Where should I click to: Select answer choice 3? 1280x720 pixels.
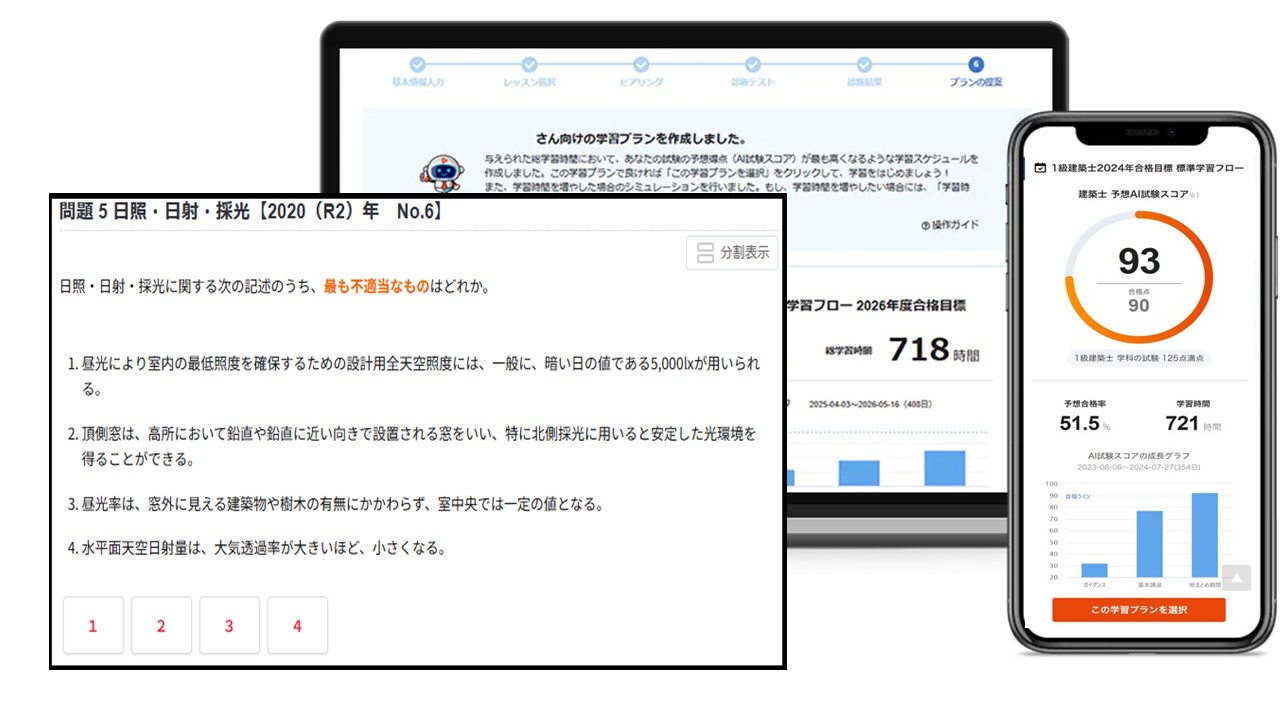tap(229, 626)
